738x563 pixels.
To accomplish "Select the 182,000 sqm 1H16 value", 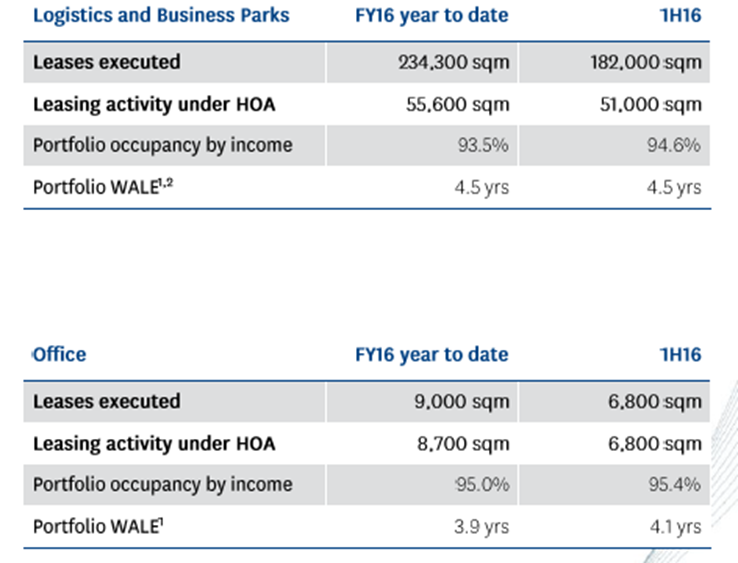I will pyautogui.click(x=646, y=62).
